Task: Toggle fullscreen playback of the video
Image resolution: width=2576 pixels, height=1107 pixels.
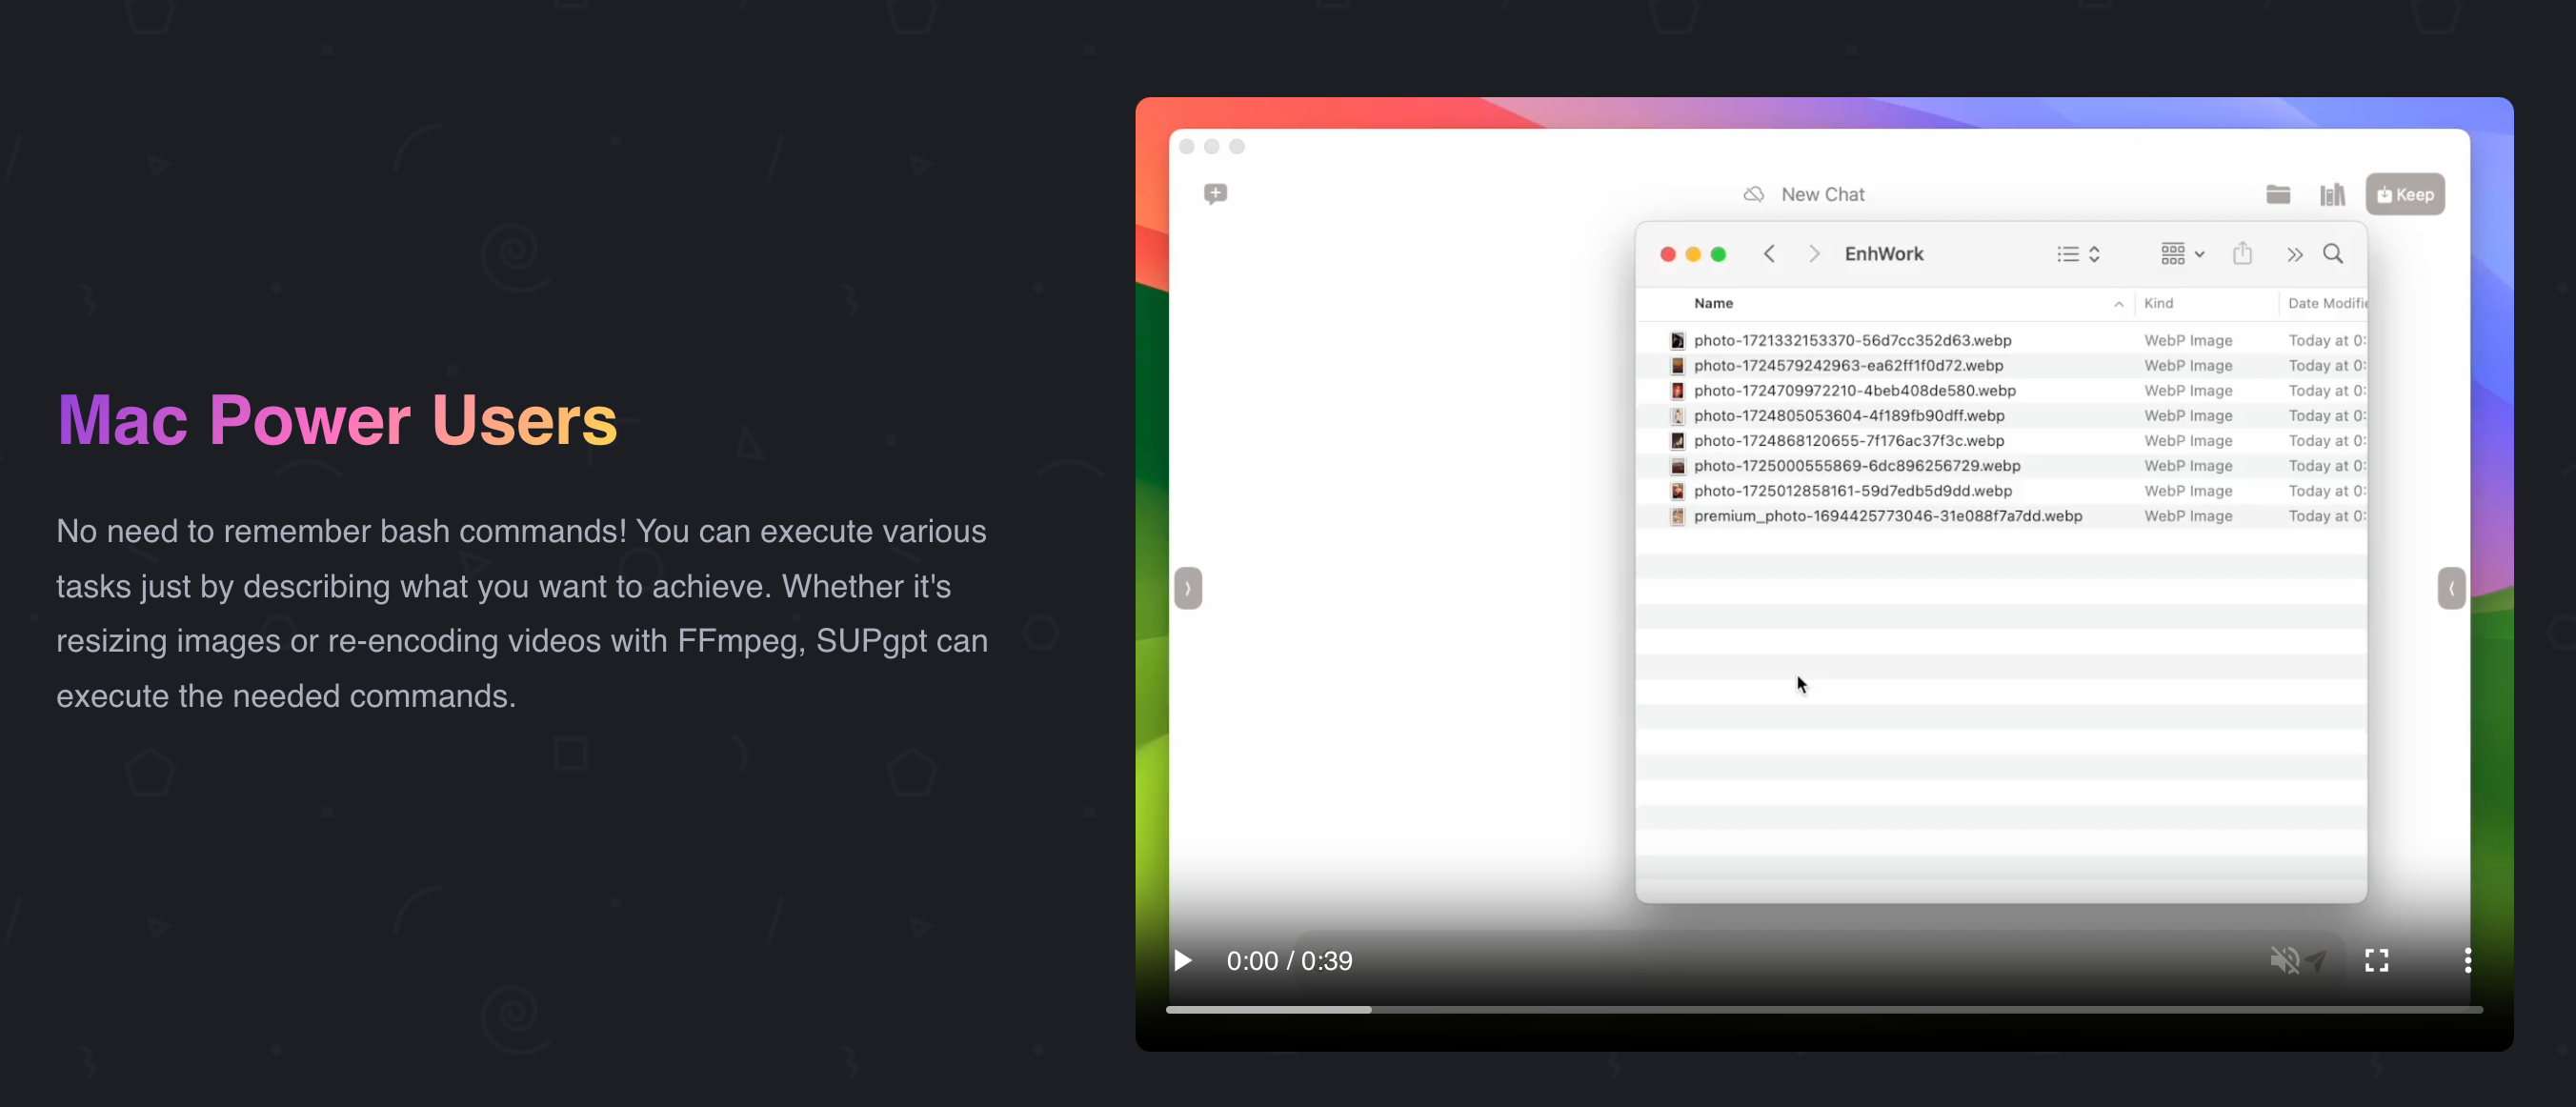Action: click(2377, 960)
